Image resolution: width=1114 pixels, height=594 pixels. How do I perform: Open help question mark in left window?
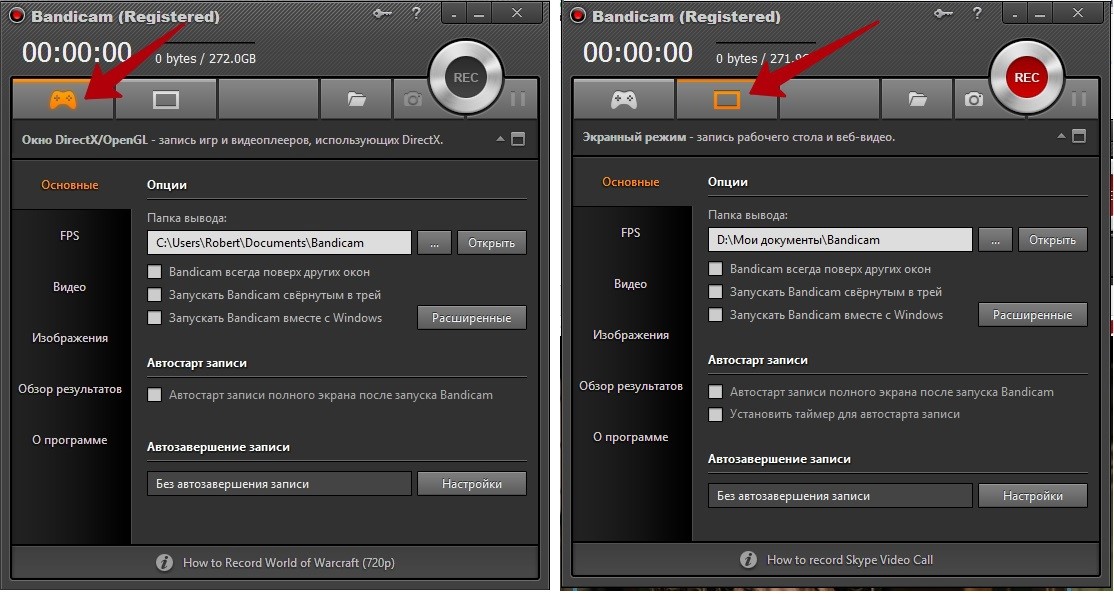click(x=416, y=13)
